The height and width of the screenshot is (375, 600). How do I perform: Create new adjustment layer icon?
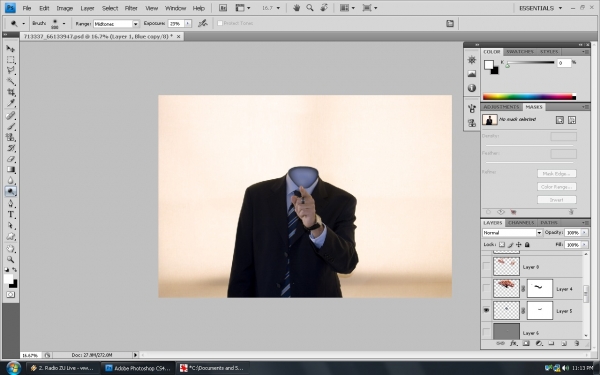(x=539, y=343)
